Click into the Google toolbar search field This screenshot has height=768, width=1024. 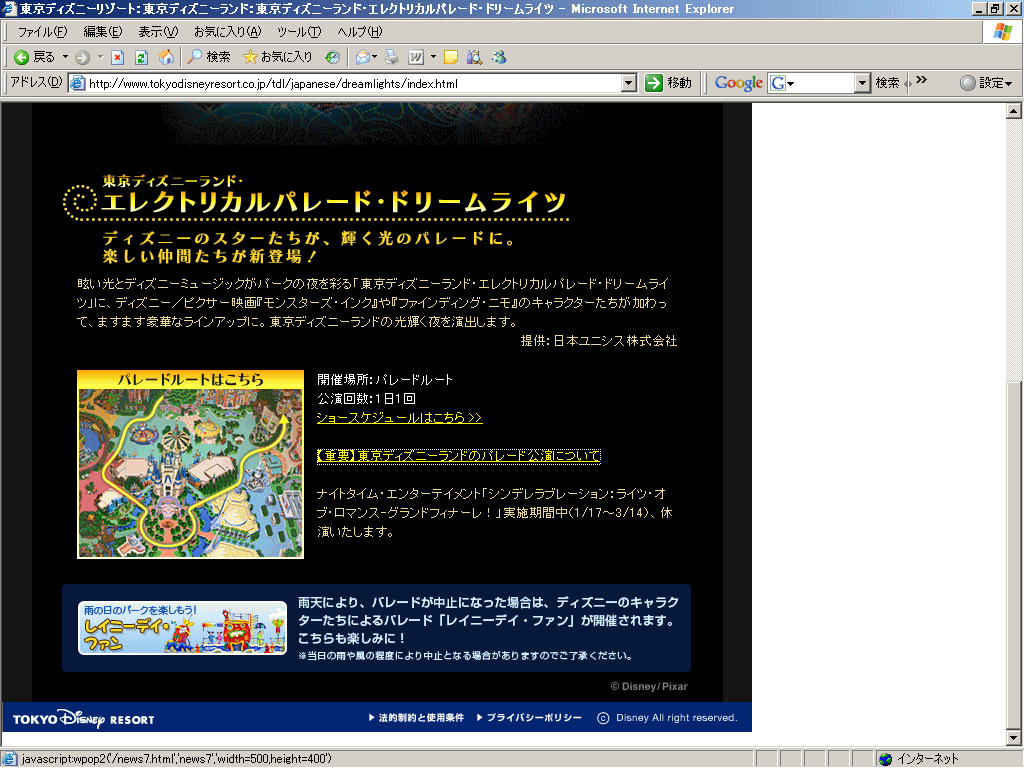click(825, 83)
